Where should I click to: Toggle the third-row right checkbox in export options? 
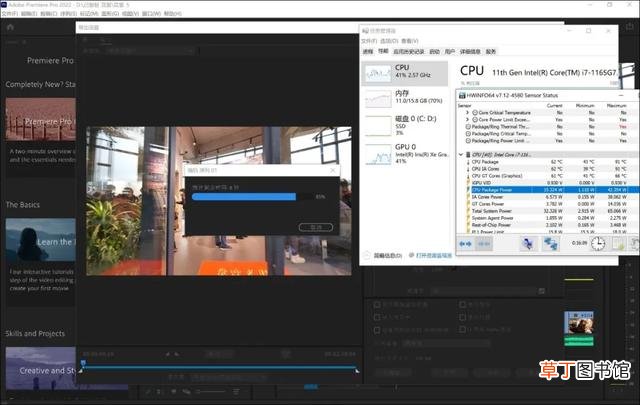point(462,329)
